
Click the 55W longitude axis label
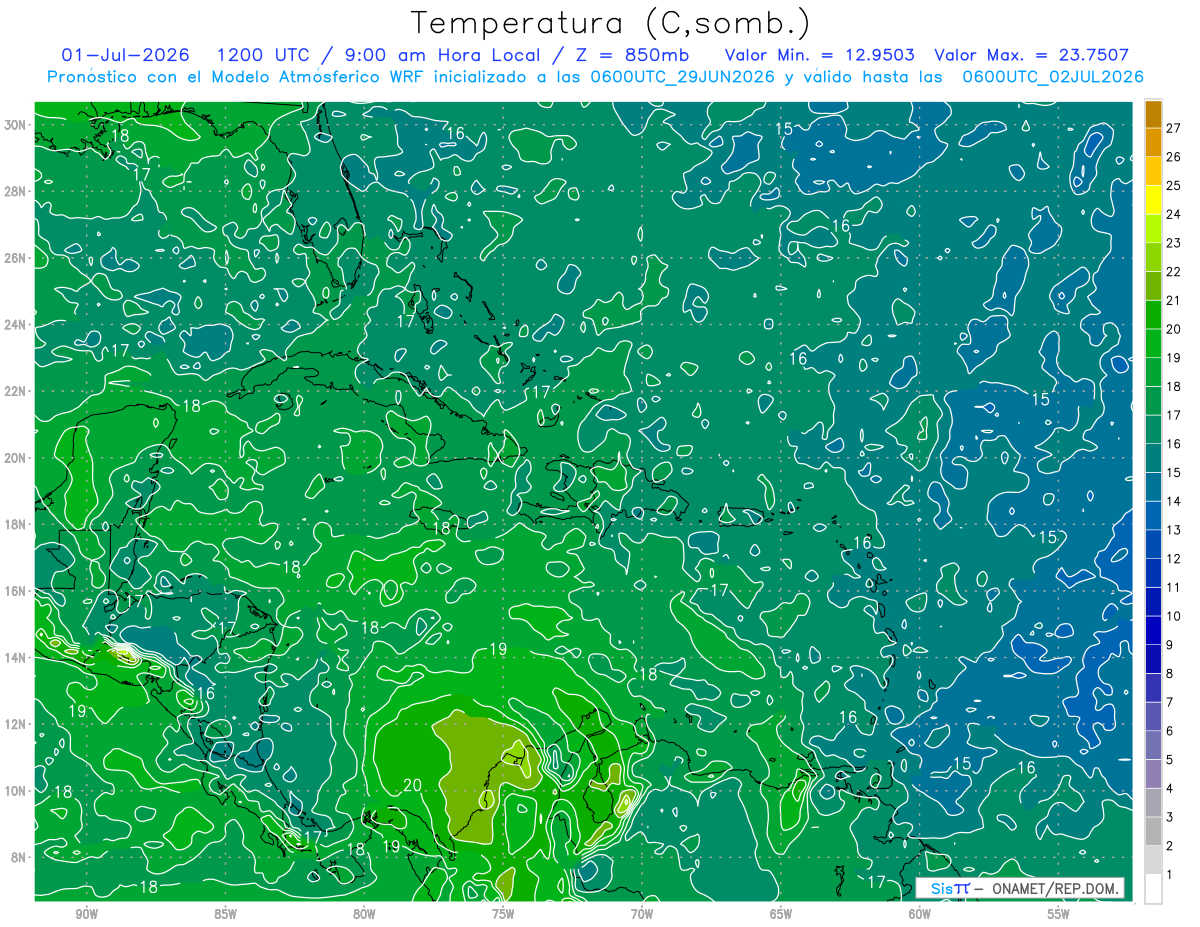1058,914
